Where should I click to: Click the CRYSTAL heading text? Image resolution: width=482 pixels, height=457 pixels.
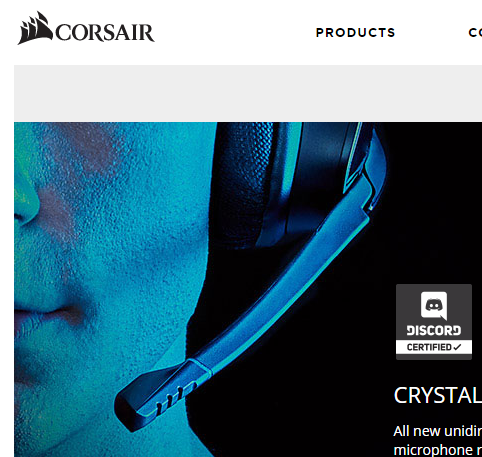438,395
